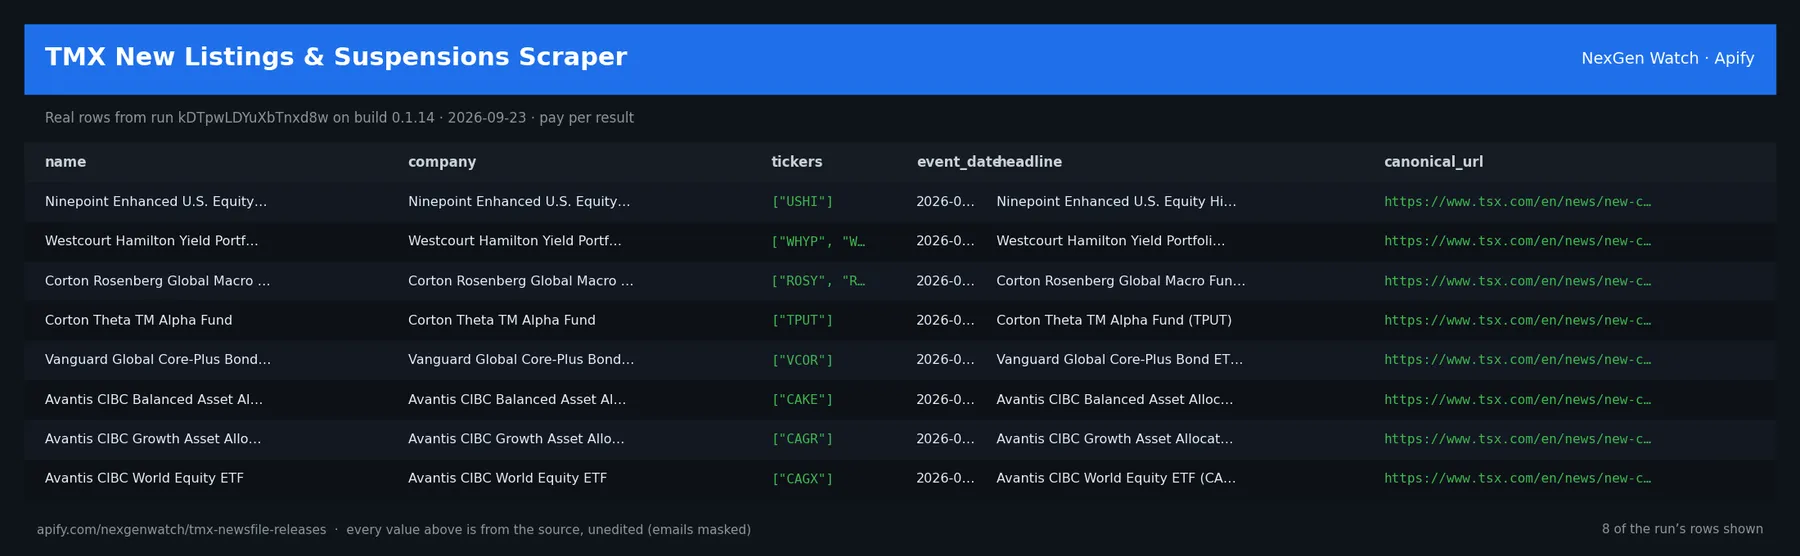This screenshot has height=556, width=1800.
Task: Click company cell in the Ninepoint Enhanced row
Action: [519, 202]
